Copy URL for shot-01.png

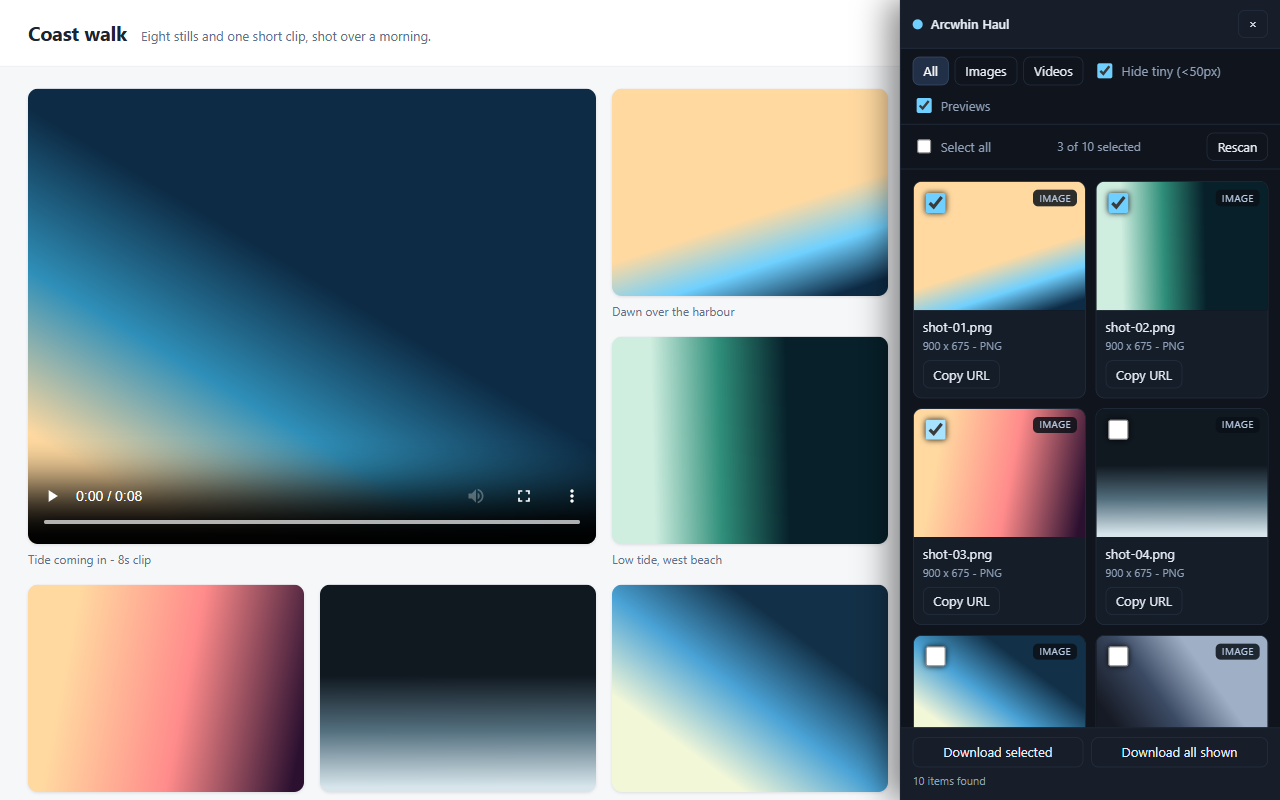tap(961, 375)
